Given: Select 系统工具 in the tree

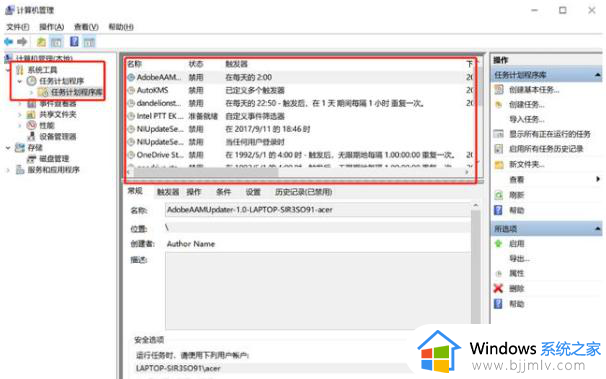Looking at the screenshot, I should [x=43, y=70].
